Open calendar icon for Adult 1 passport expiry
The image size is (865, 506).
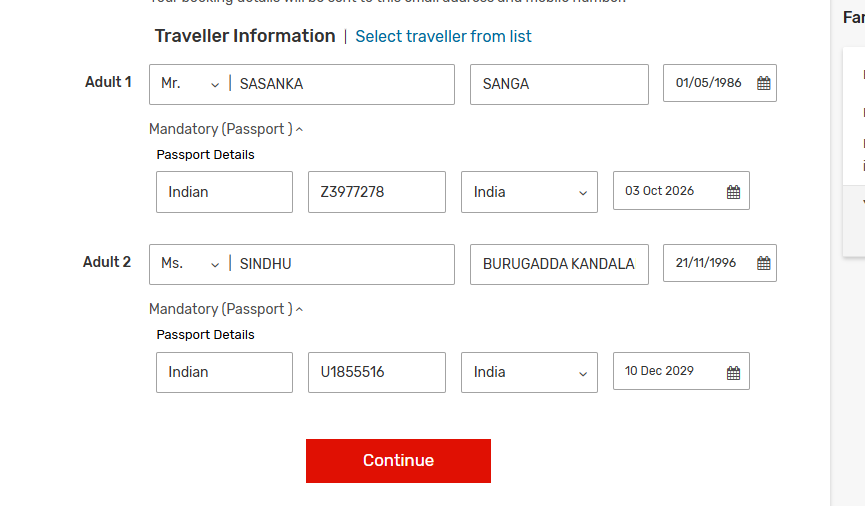coord(733,192)
